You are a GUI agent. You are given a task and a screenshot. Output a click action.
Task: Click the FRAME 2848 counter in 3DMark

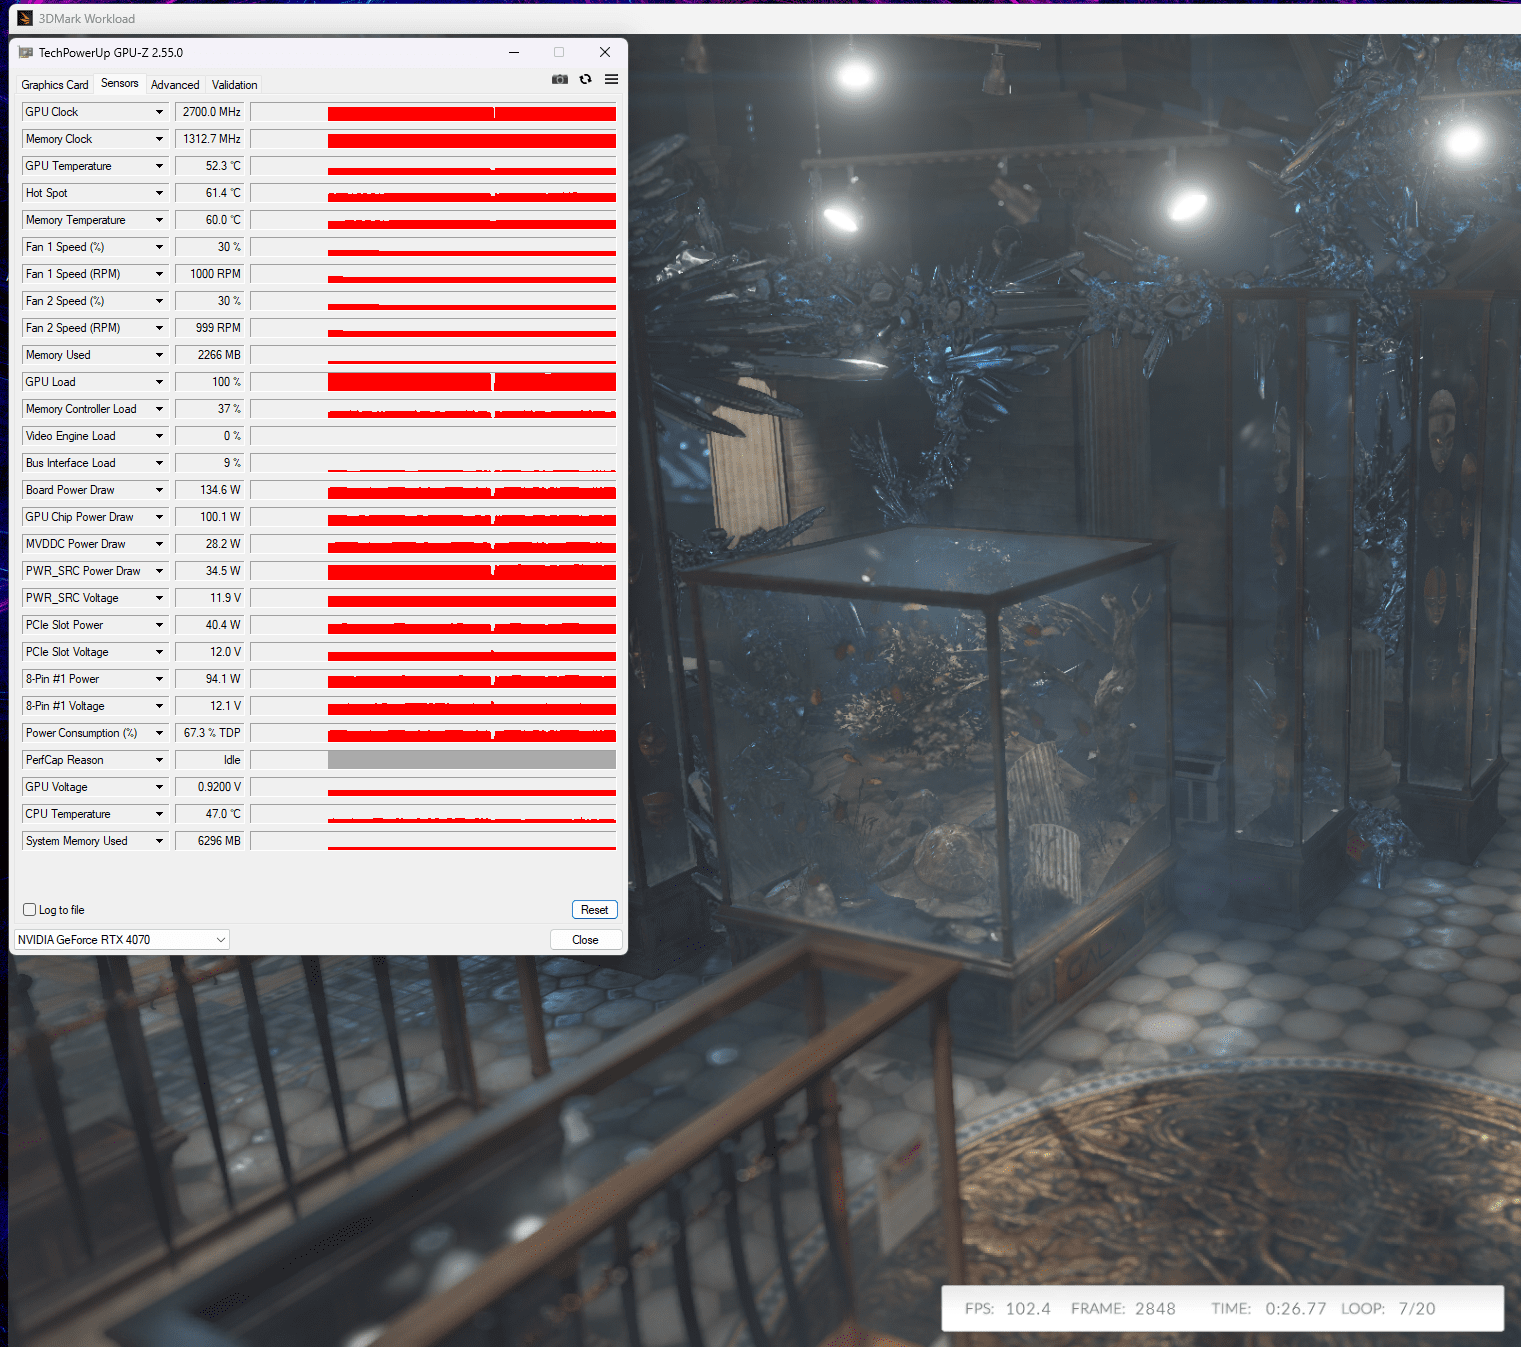(1123, 1309)
